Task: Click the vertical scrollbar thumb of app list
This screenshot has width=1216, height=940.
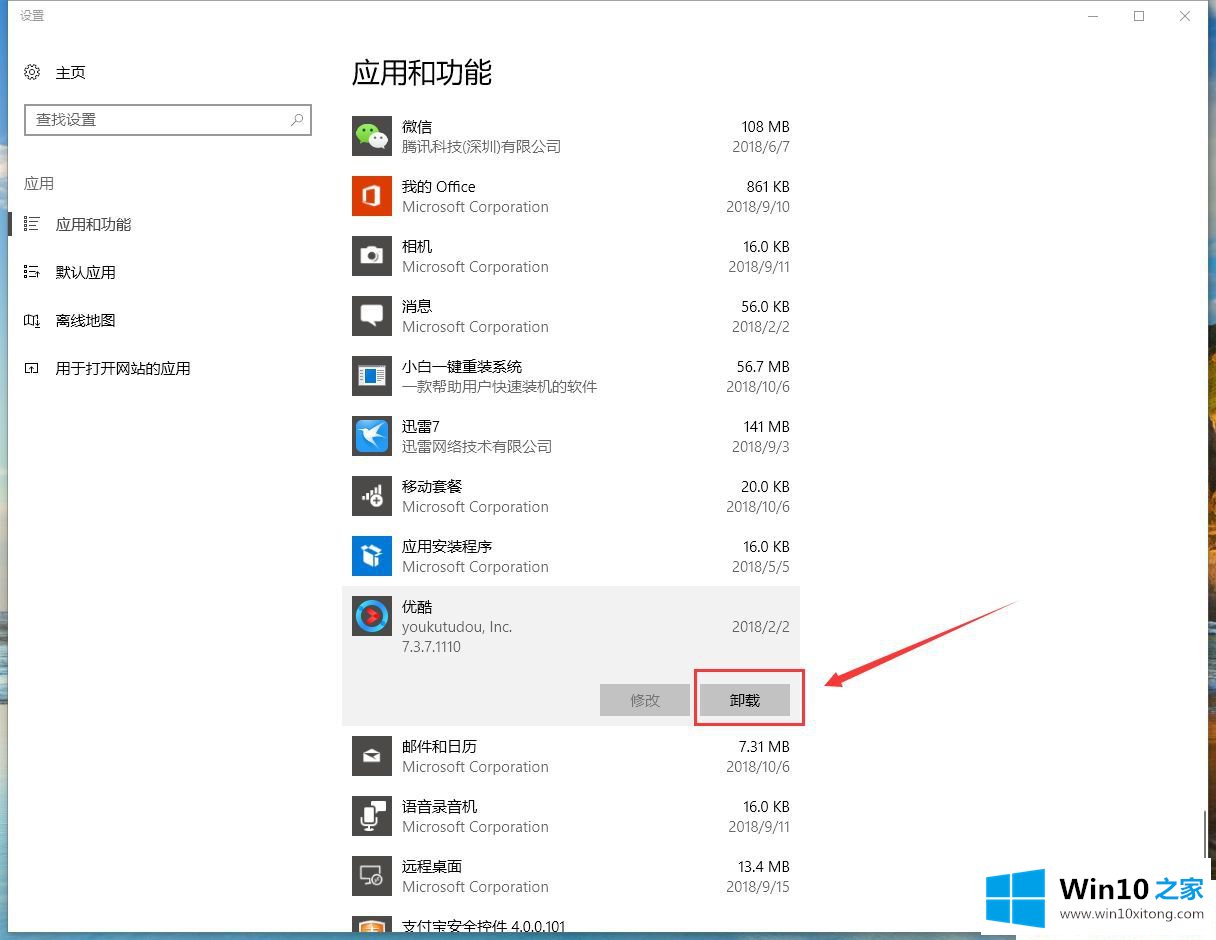Action: click(x=1206, y=834)
